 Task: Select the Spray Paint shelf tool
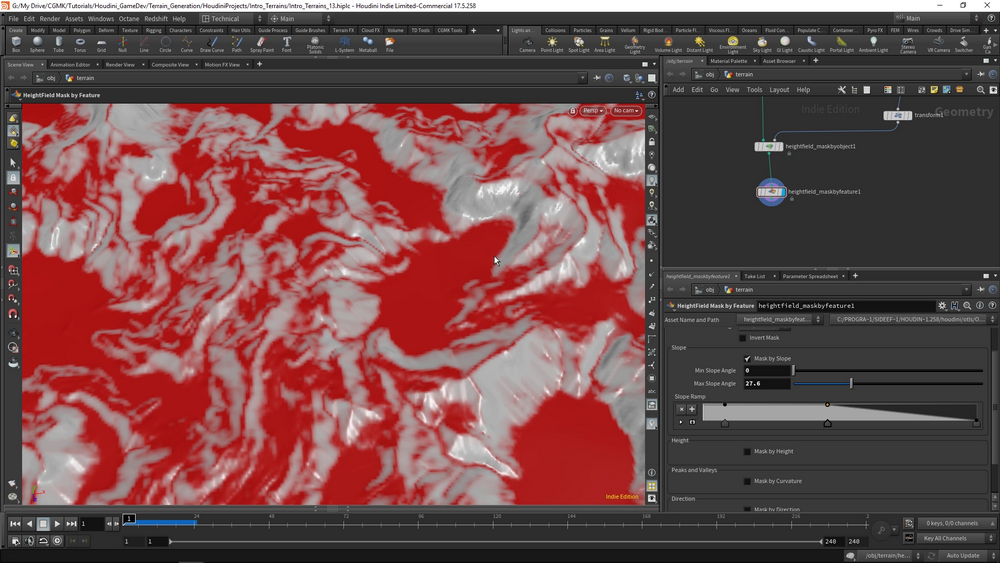tap(261, 44)
